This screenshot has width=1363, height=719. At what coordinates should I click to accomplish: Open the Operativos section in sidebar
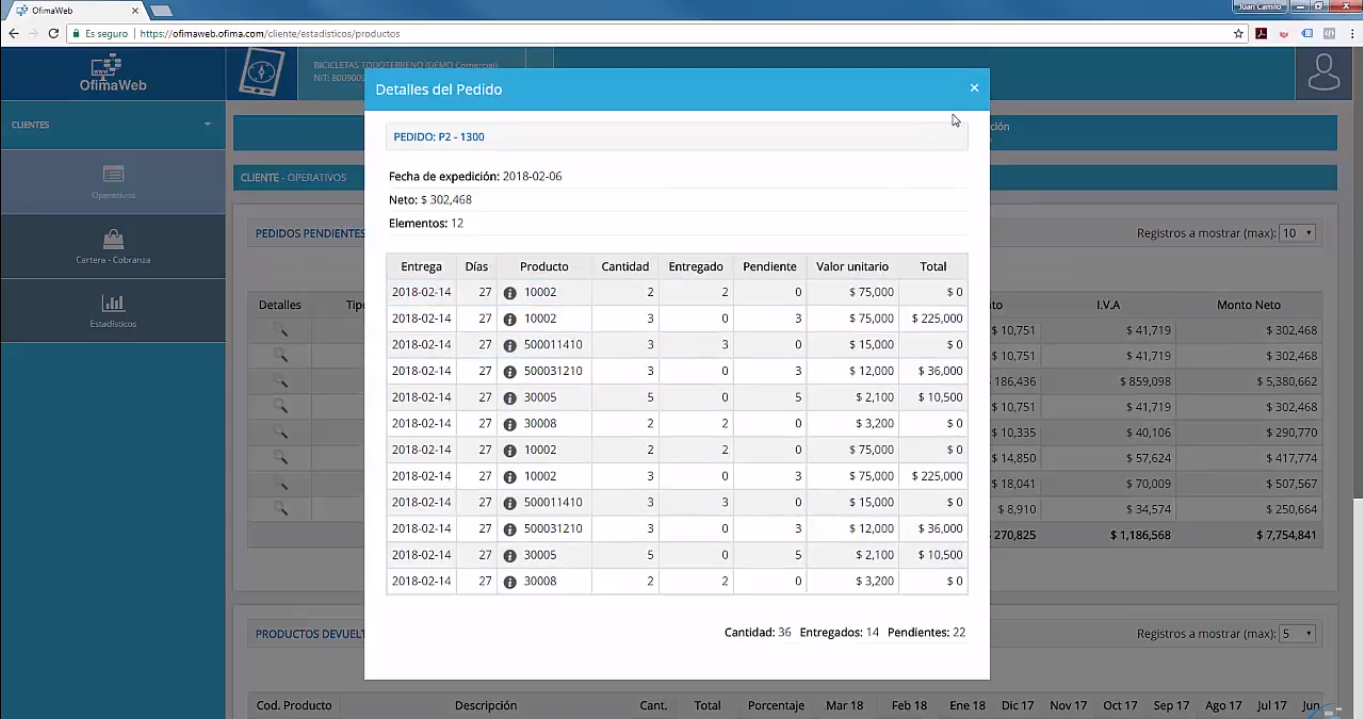click(112, 182)
